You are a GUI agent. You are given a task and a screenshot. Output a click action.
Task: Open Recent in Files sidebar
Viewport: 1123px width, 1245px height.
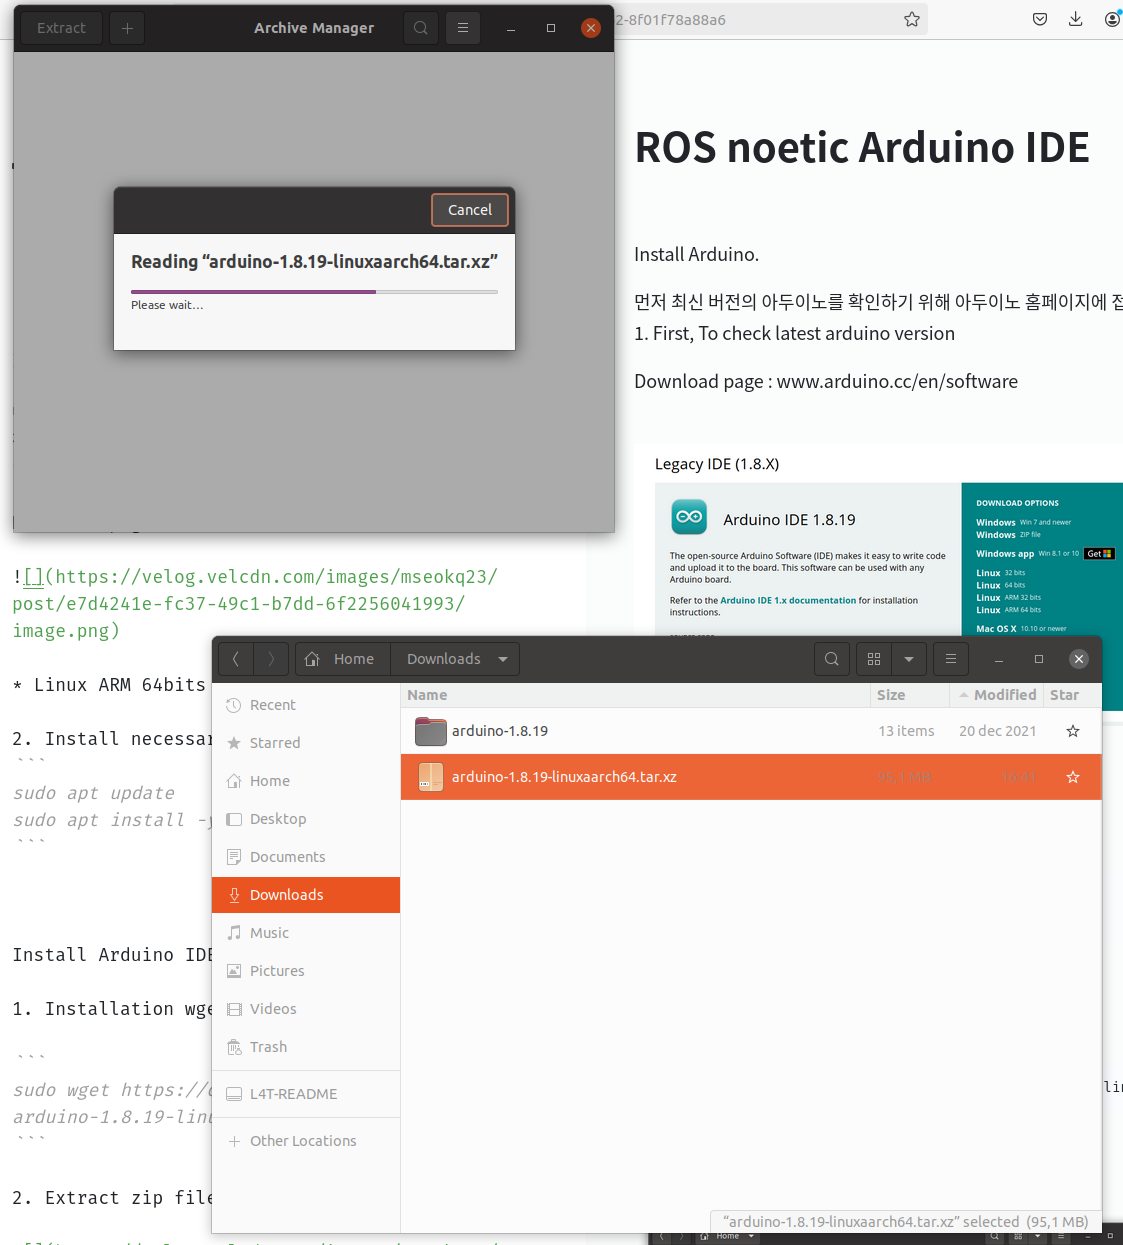pos(306,705)
